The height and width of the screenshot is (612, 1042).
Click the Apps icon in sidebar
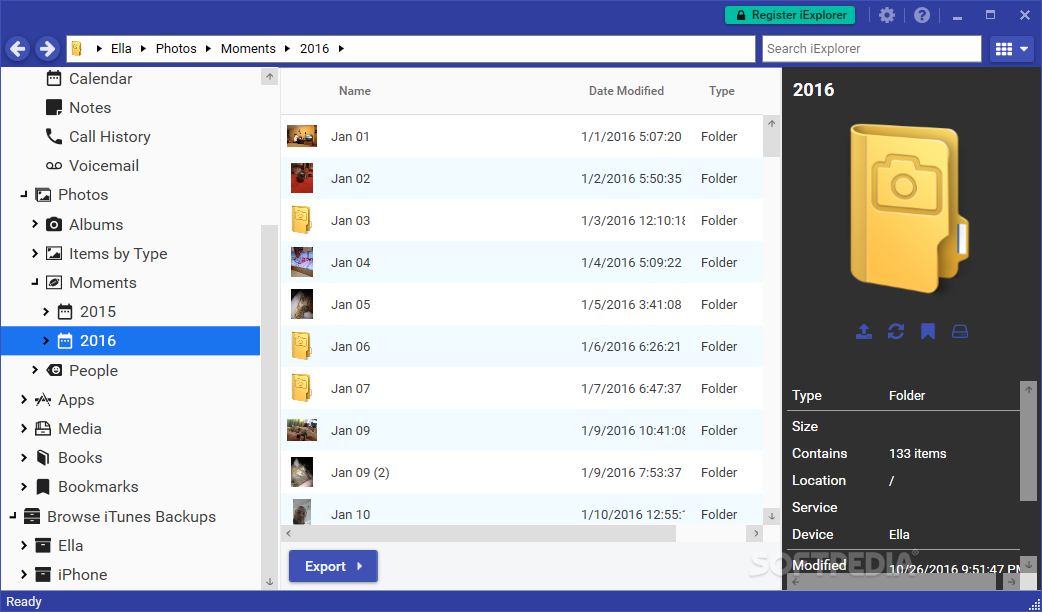pyautogui.click(x=43, y=399)
